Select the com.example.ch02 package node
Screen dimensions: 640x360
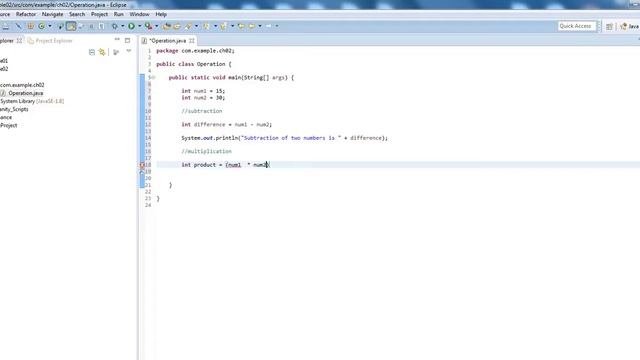tap(22, 85)
